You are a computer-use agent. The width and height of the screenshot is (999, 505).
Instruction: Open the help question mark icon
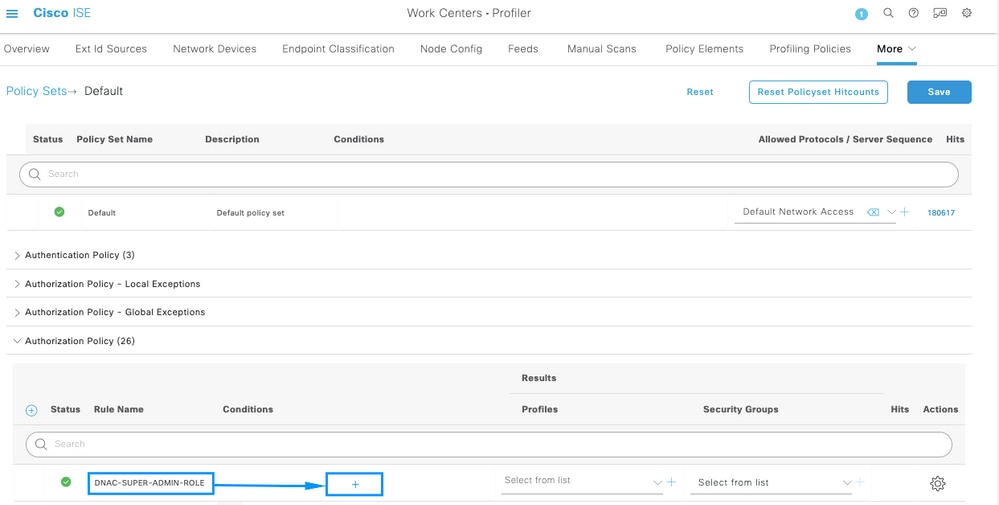coord(914,13)
